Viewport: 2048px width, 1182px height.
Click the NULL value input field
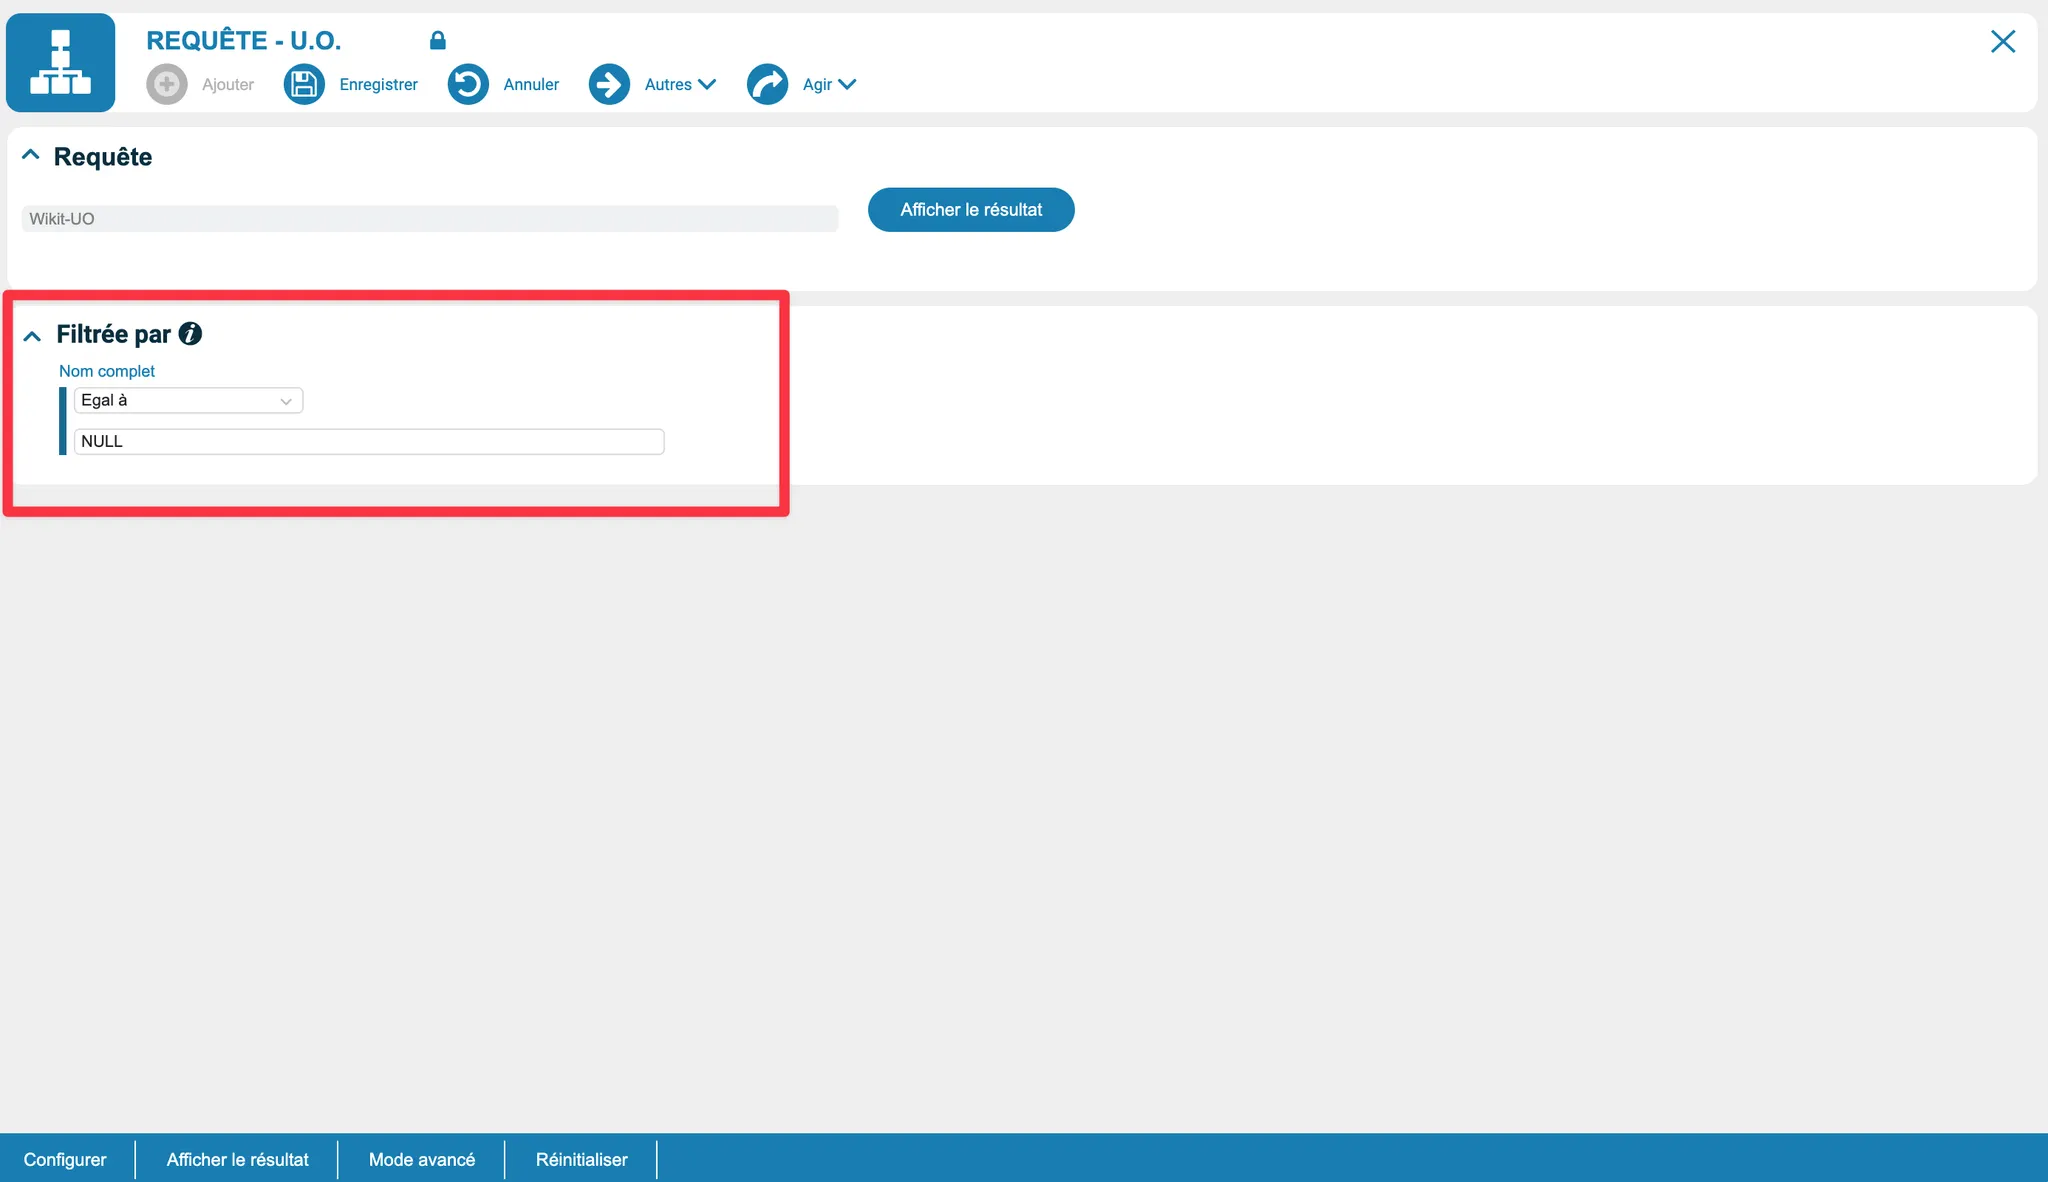368,441
